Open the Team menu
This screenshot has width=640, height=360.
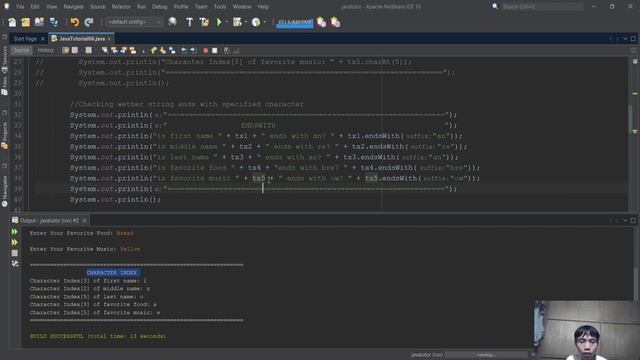(201, 7)
